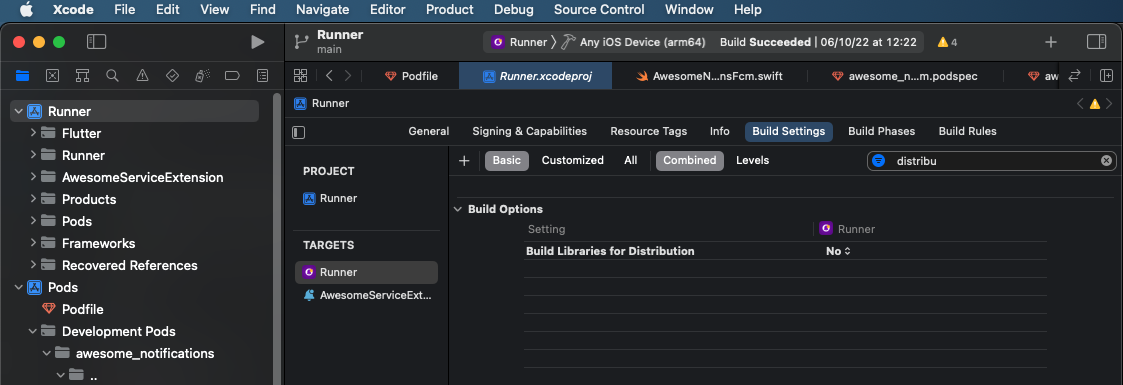The width and height of the screenshot is (1123, 385).
Task: Switch to Combined view
Action: click(690, 160)
